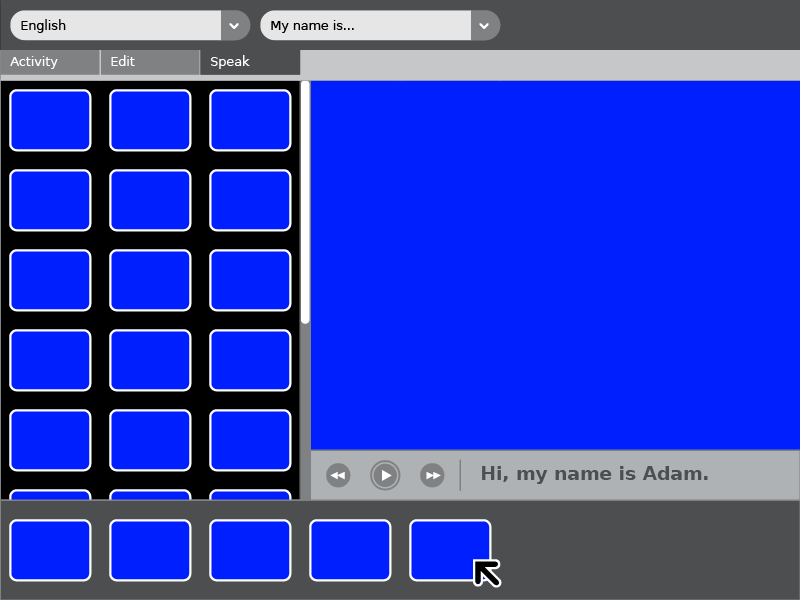The image size is (800, 600).
Task: Click the first frame in bottom filmstrip
Action: click(50, 550)
